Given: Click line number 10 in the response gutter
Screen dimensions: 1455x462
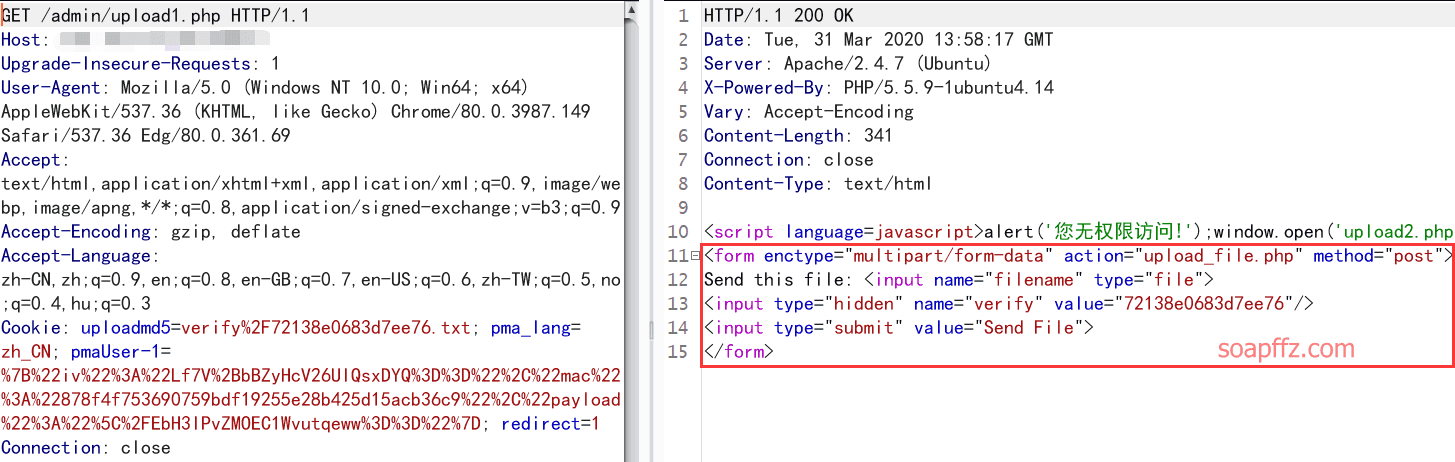Looking at the screenshot, I should tap(679, 232).
